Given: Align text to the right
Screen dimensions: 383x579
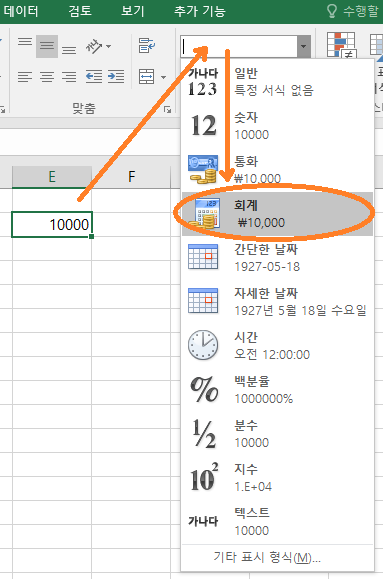Looking at the screenshot, I should [69, 76].
